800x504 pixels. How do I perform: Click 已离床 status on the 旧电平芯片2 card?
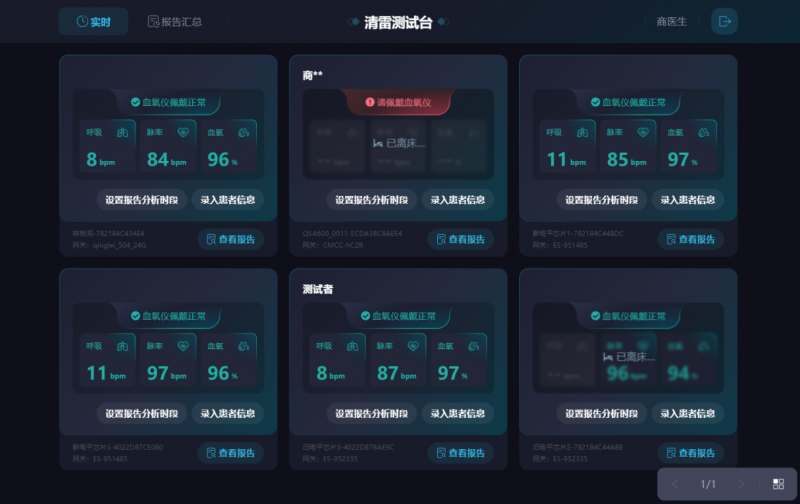pyautogui.click(x=629, y=357)
